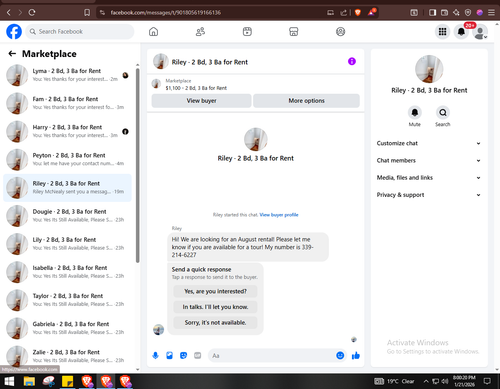This screenshot has height=389, width=500.
Task: Open Fam chat conversation
Action: pyautogui.click(x=67, y=103)
